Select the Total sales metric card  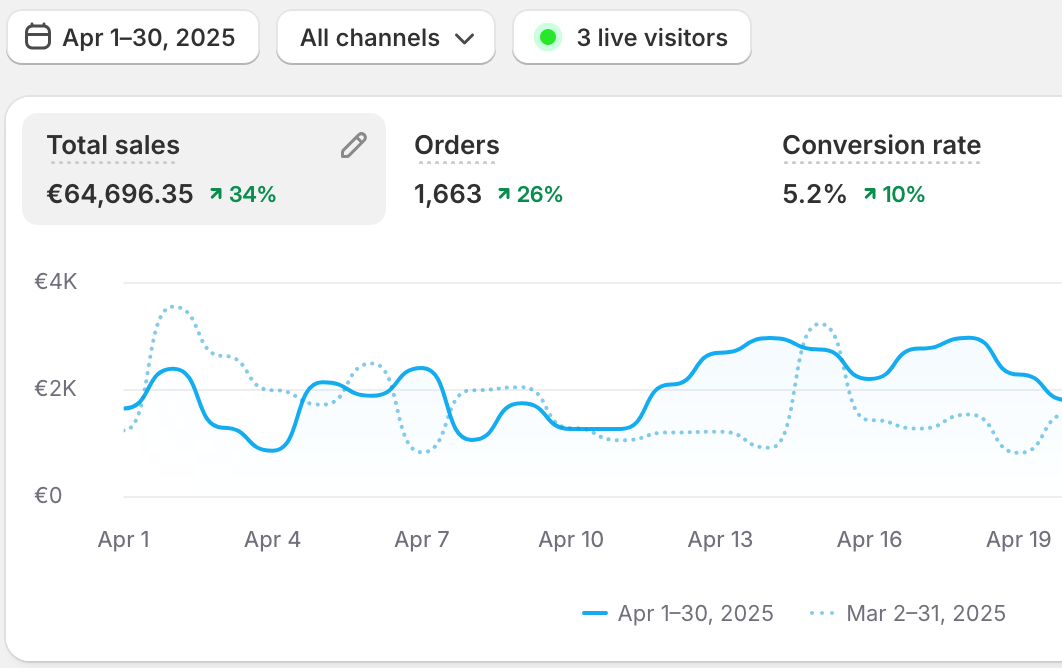[x=203, y=168]
